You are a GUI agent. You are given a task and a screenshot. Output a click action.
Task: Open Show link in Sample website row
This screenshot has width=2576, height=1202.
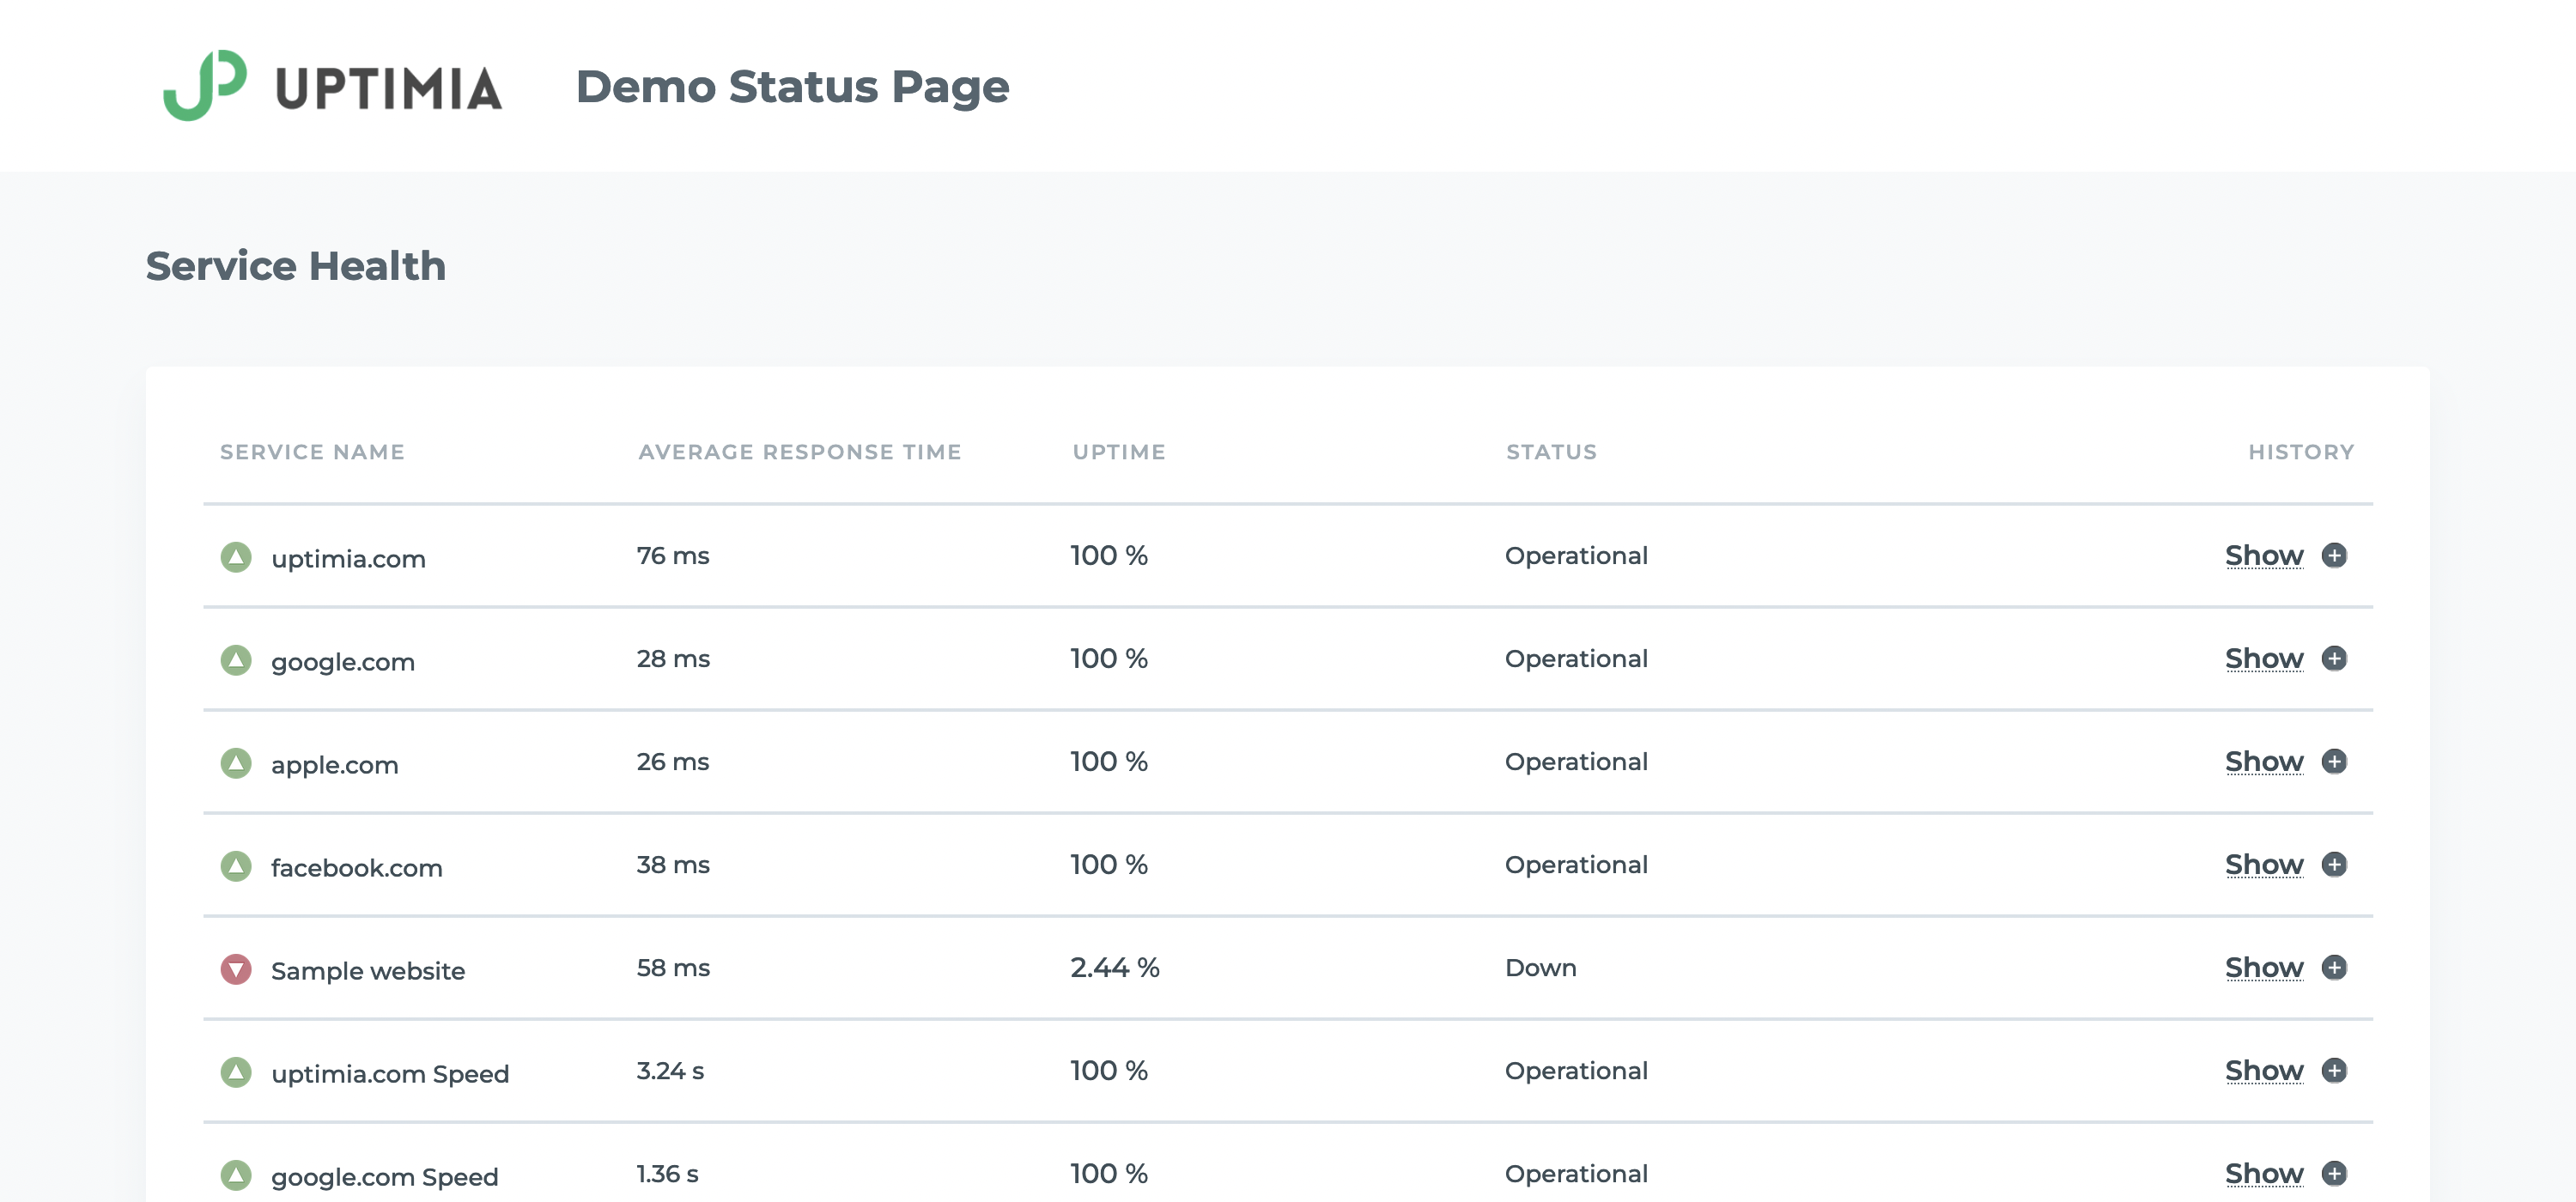(2264, 967)
